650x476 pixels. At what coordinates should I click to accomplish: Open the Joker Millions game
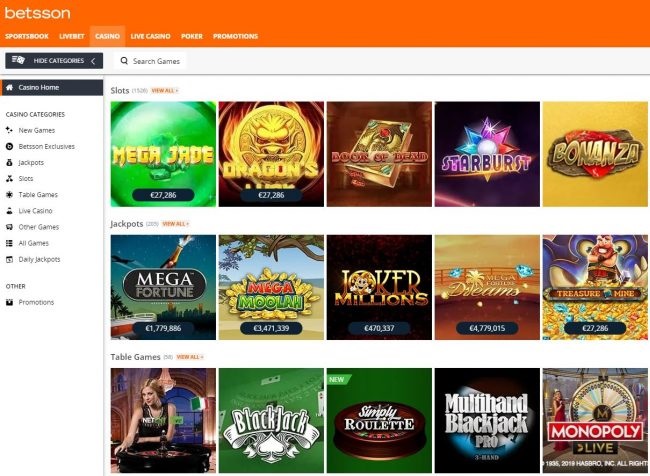click(379, 287)
